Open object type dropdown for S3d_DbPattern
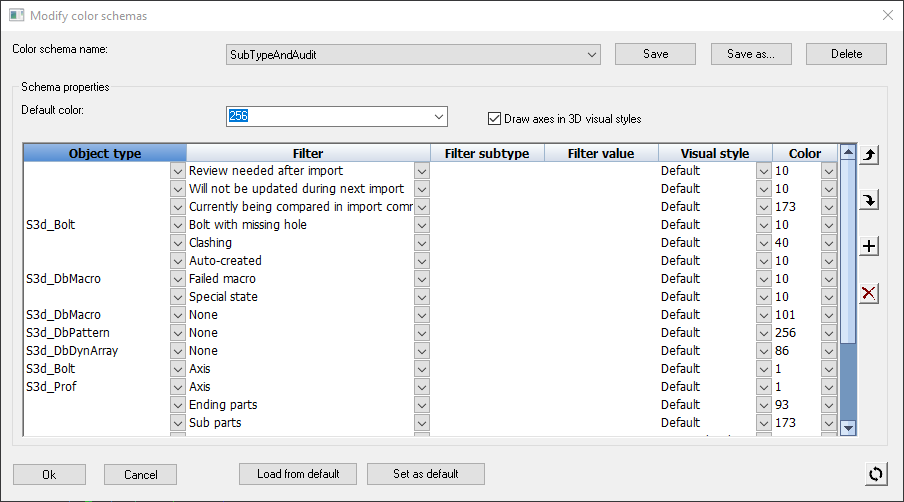This screenshot has width=904, height=502. (178, 333)
